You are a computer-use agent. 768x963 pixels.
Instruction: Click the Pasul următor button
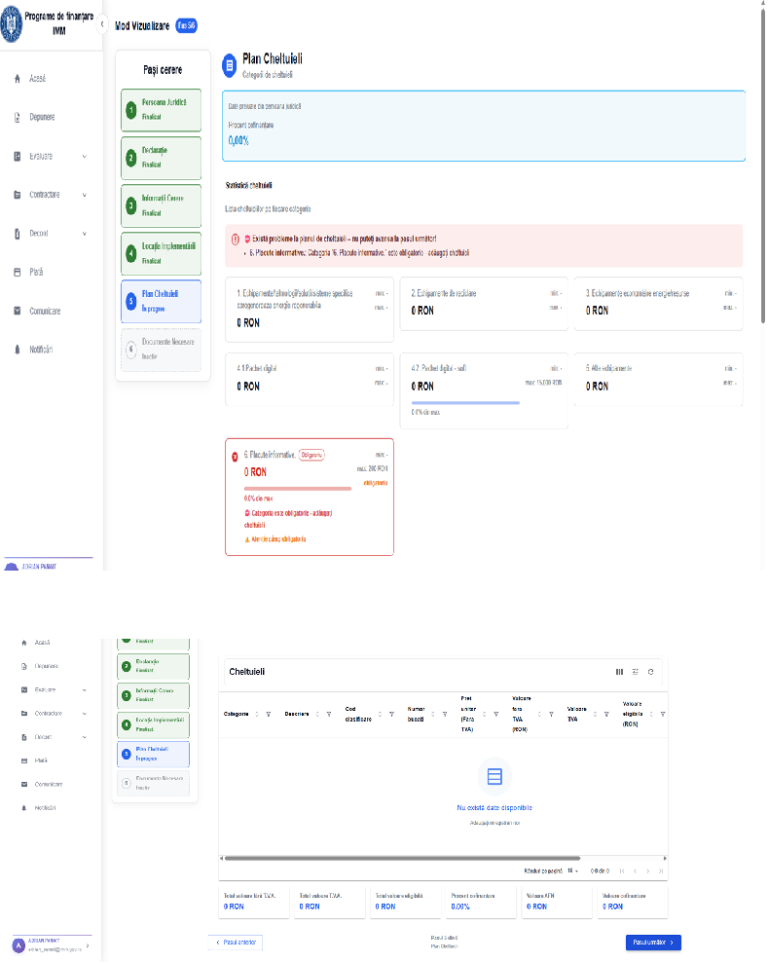[653, 942]
